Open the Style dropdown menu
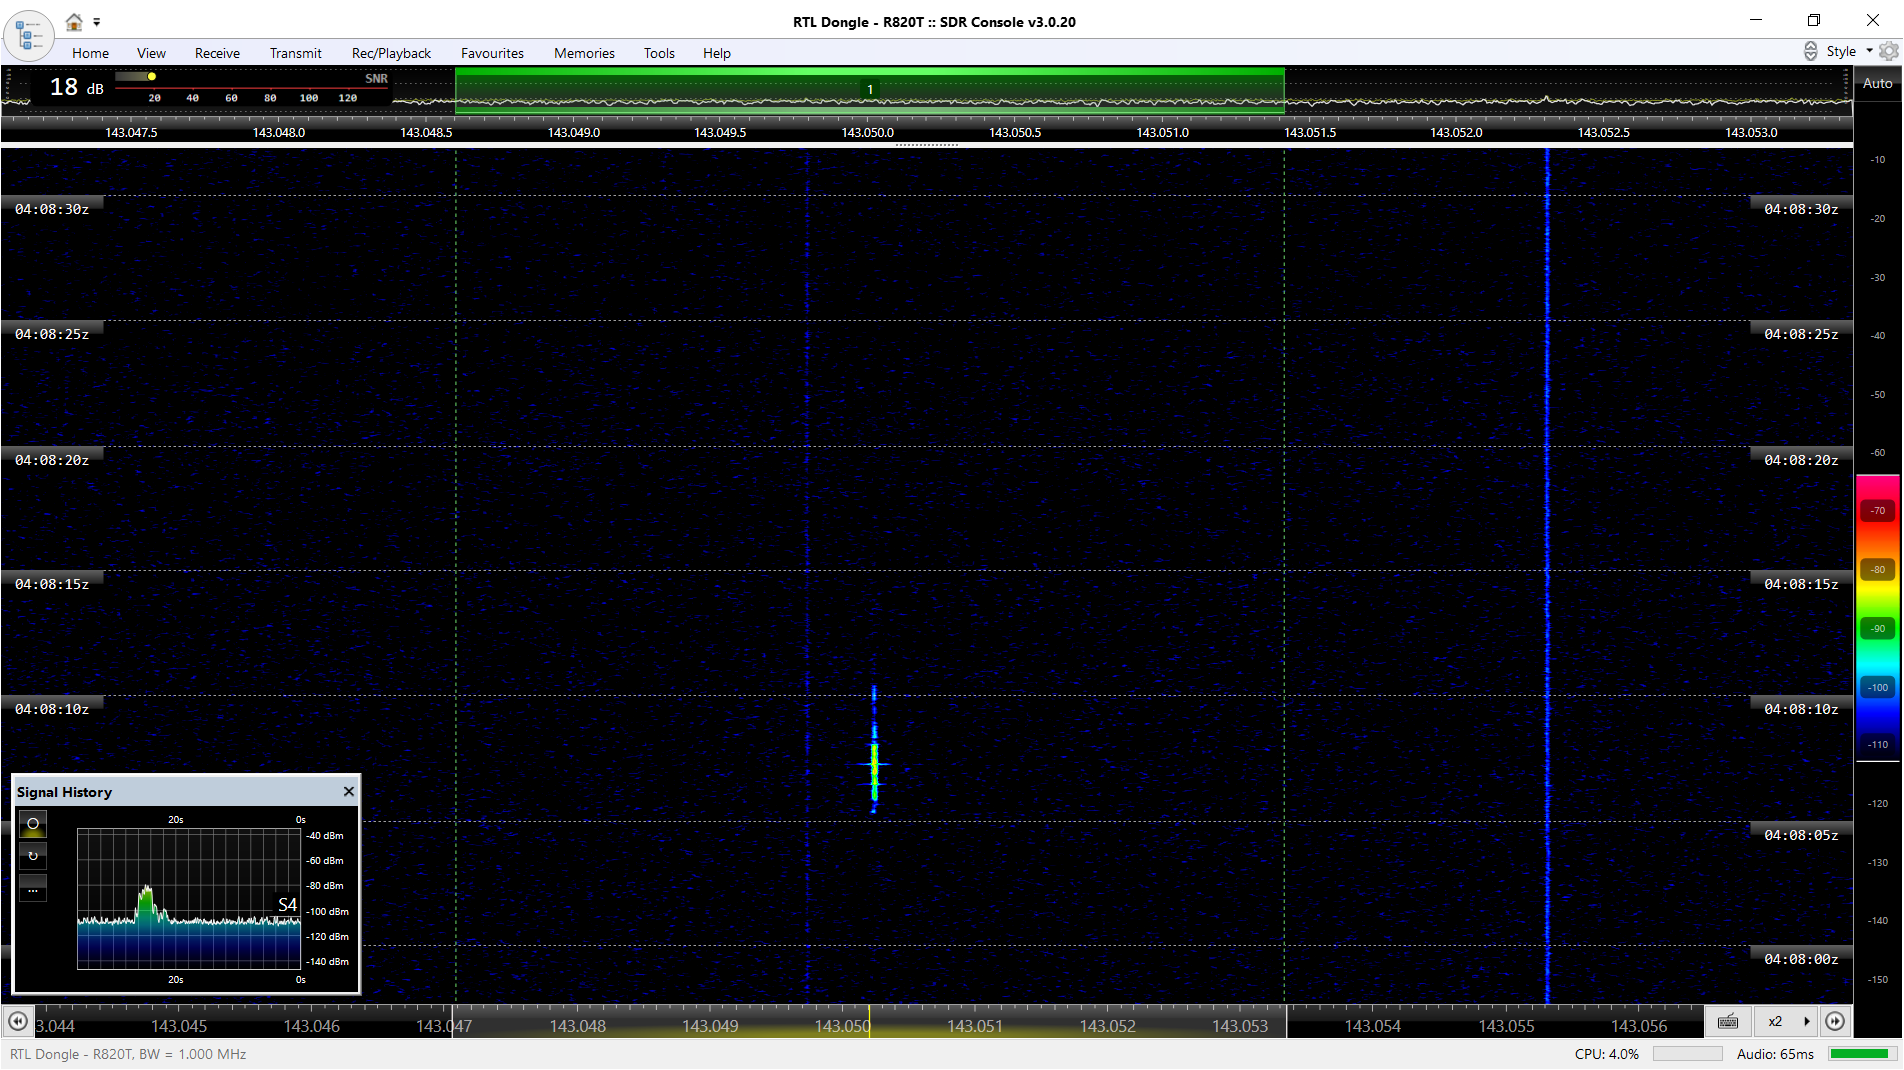 tap(1849, 51)
